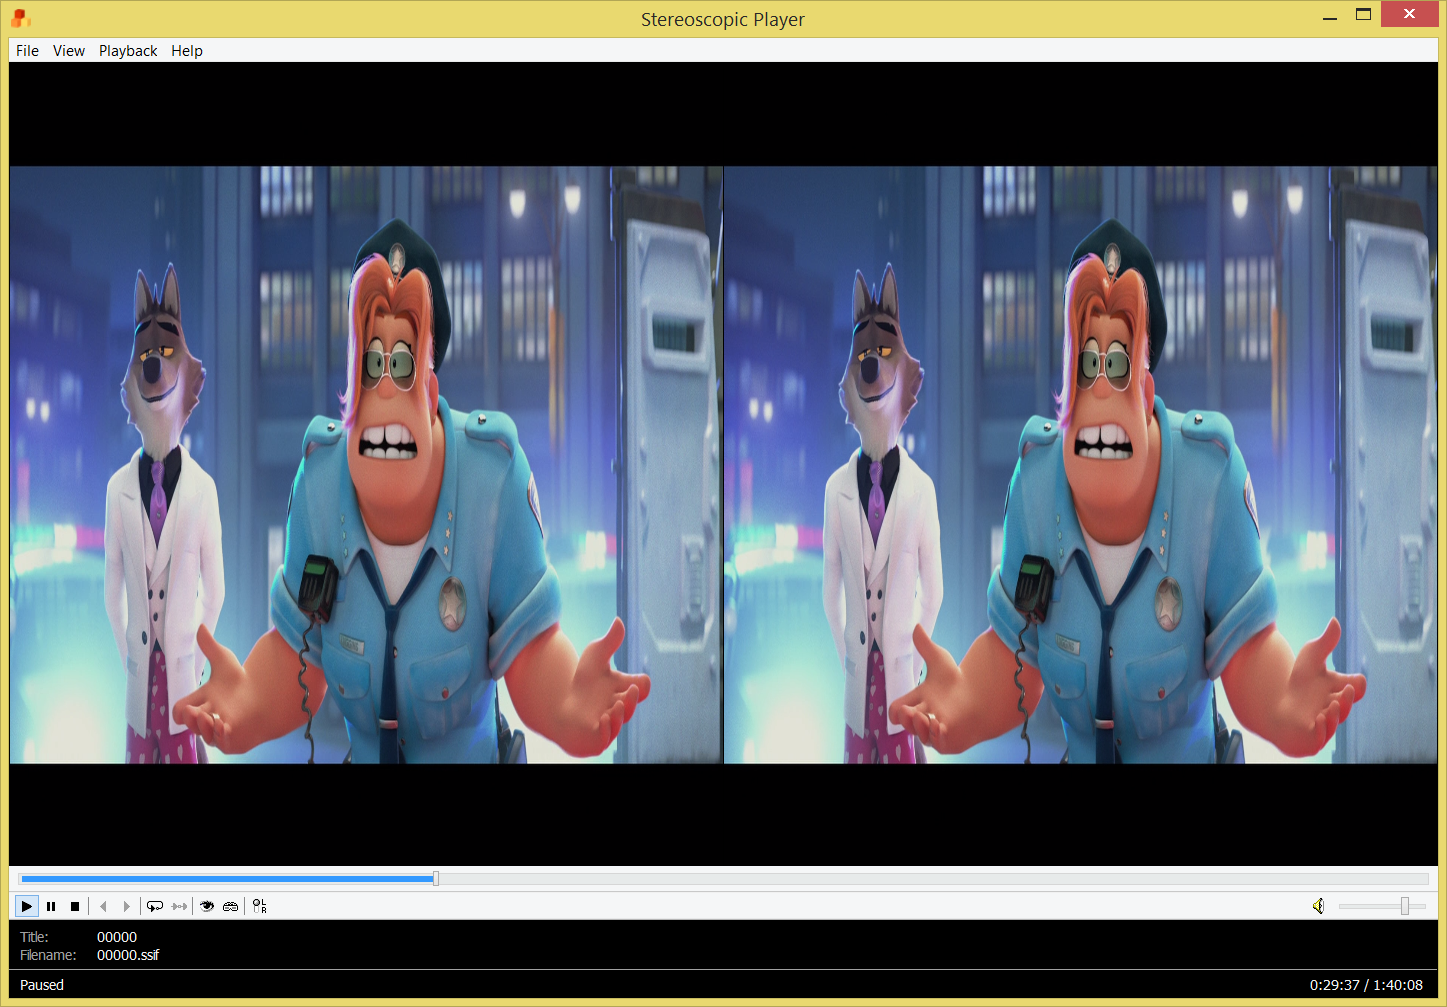Image resolution: width=1447 pixels, height=1007 pixels.
Task: Click the A-B repeat range icon
Action: coord(179,906)
